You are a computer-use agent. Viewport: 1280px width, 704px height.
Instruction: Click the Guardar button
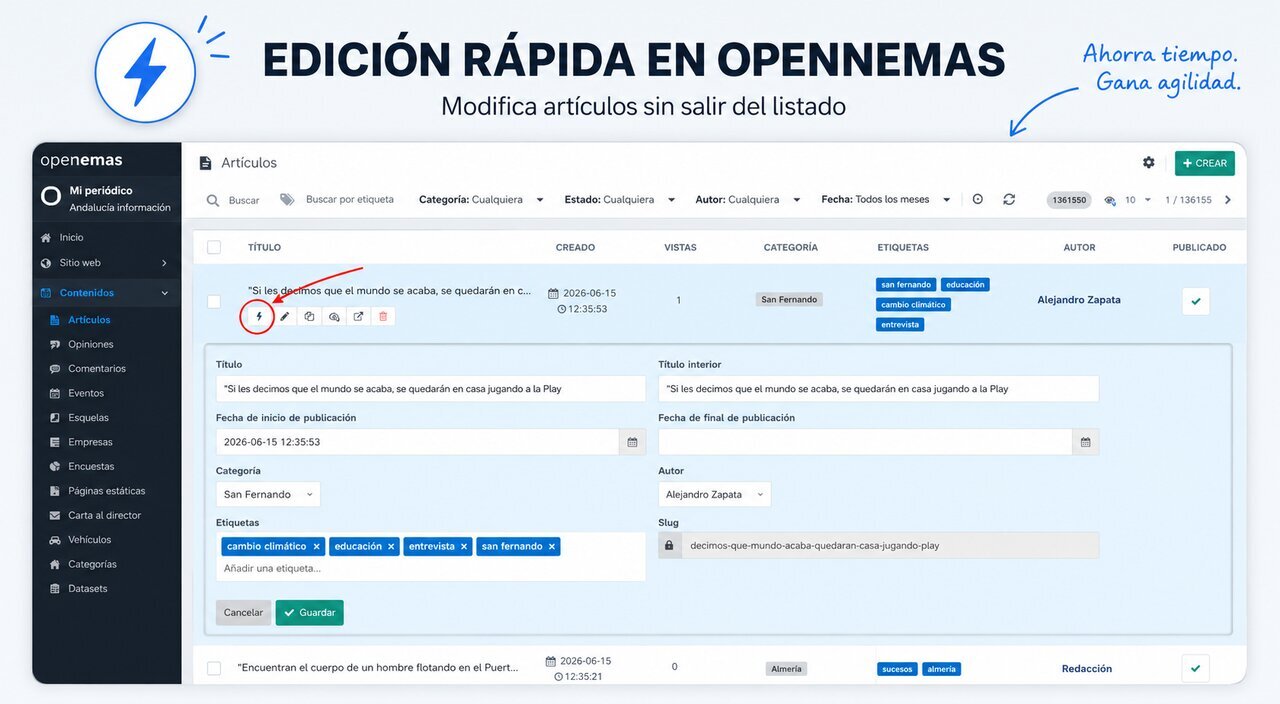(309, 613)
